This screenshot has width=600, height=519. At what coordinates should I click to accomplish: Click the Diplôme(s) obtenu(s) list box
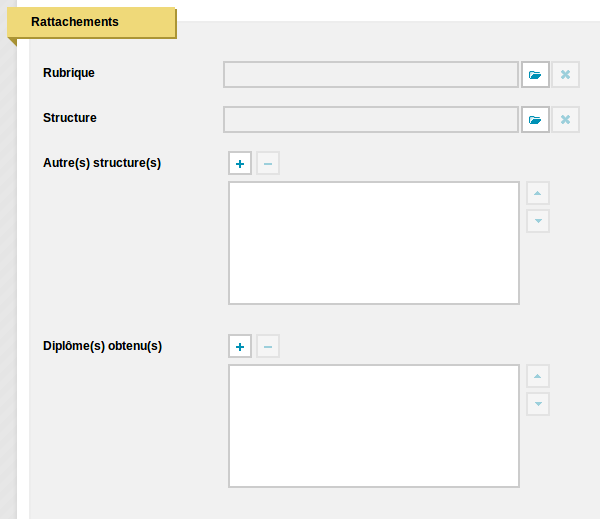pyautogui.click(x=374, y=426)
